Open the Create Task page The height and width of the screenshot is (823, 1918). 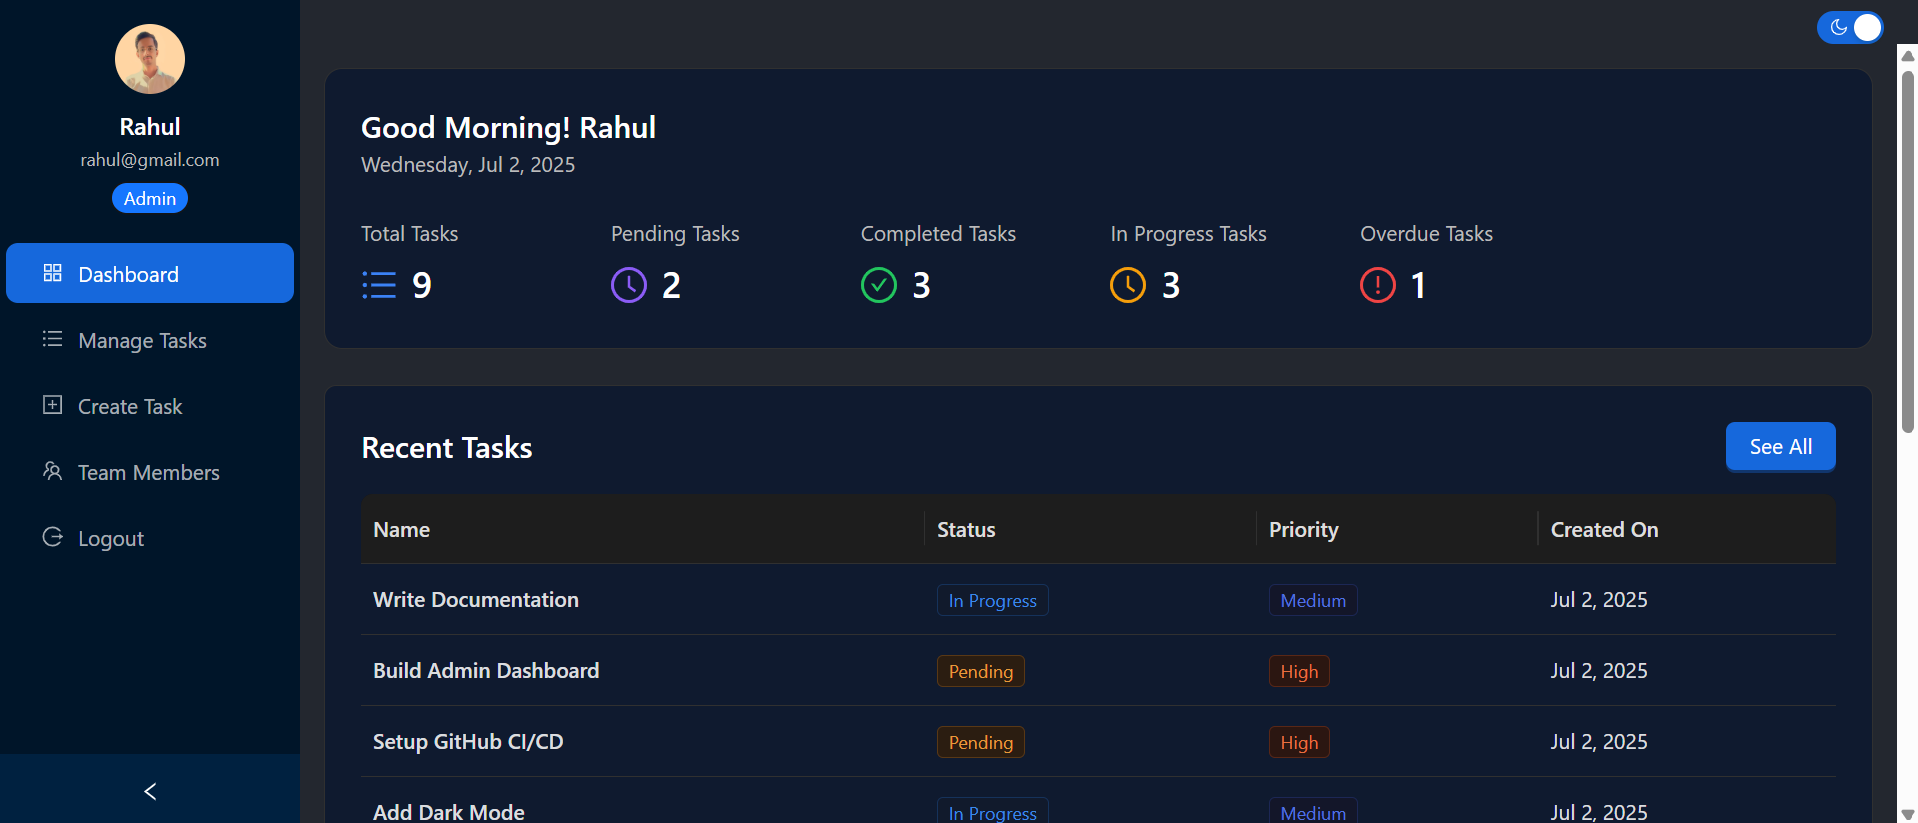tap(150, 406)
